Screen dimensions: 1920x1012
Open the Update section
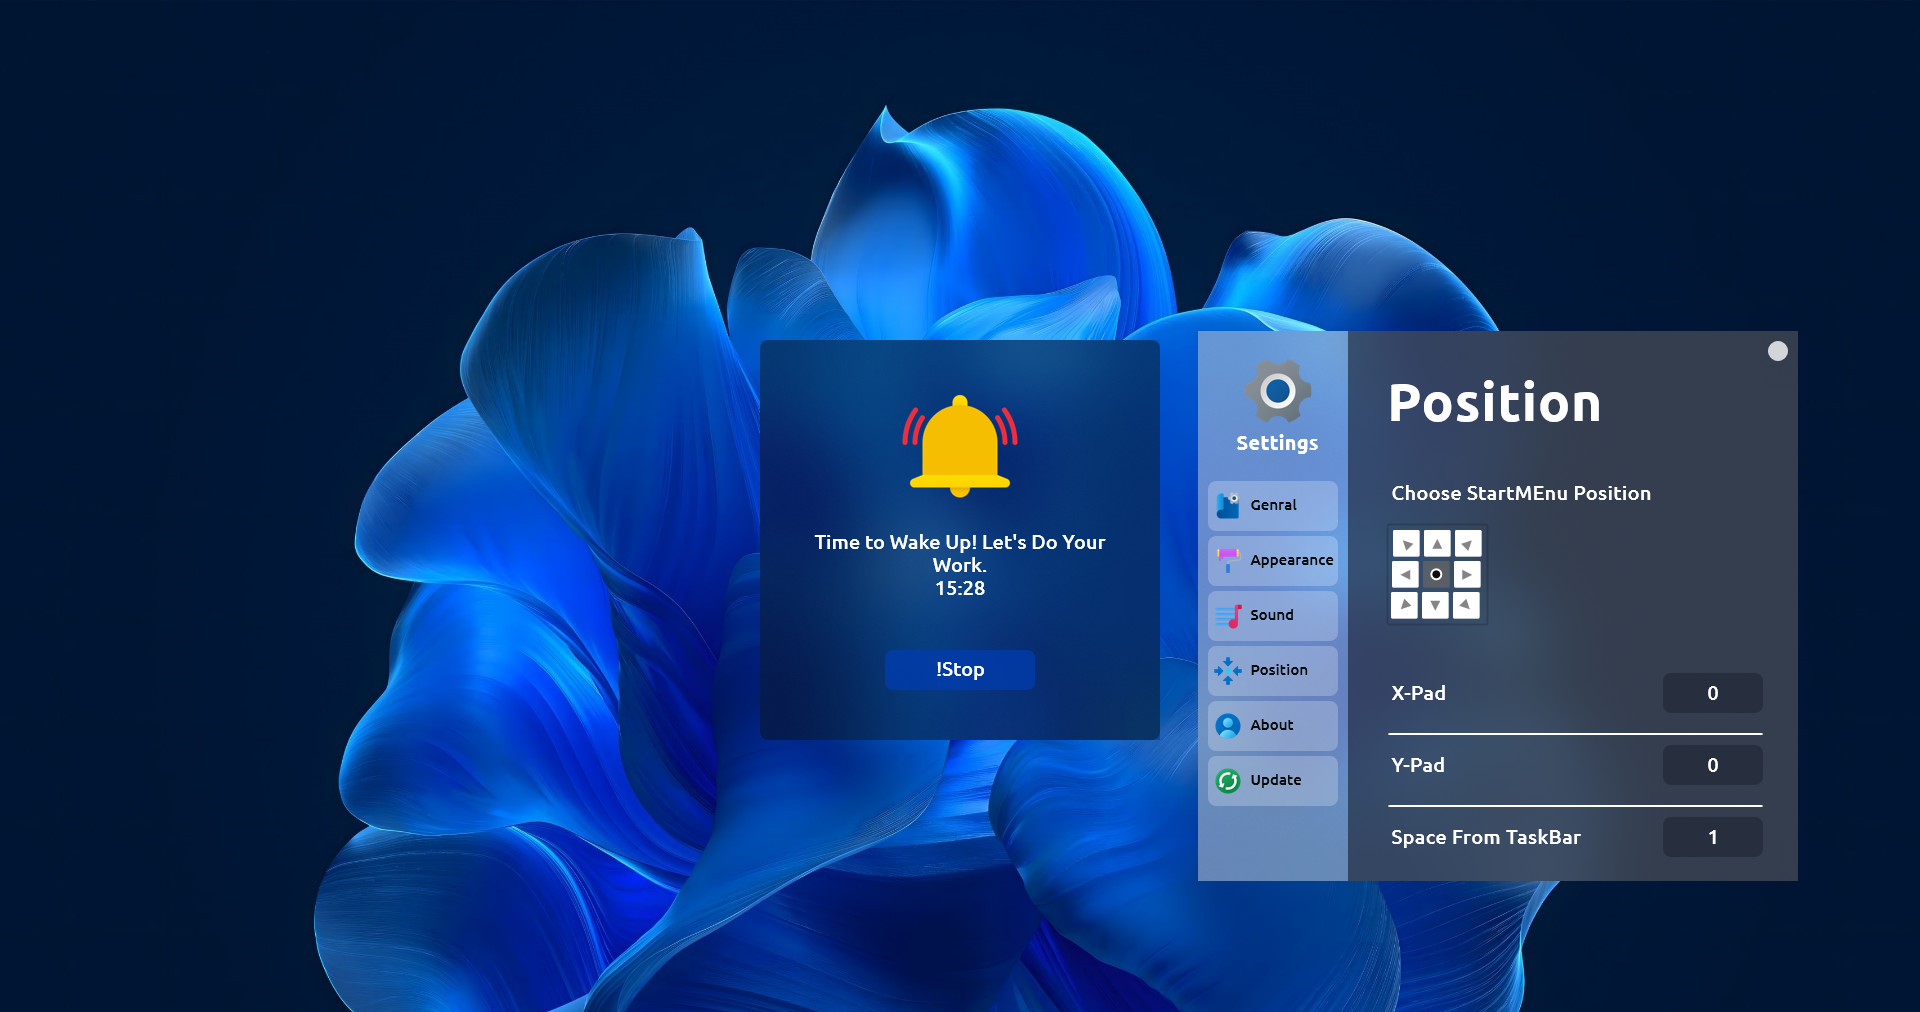pyautogui.click(x=1273, y=781)
